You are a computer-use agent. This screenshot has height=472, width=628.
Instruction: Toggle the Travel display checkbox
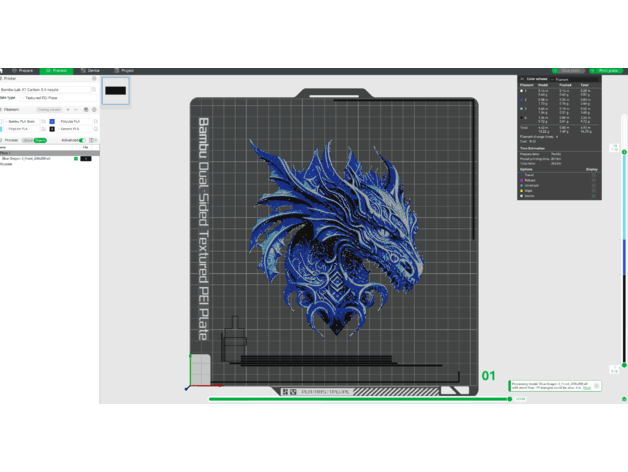pos(594,175)
